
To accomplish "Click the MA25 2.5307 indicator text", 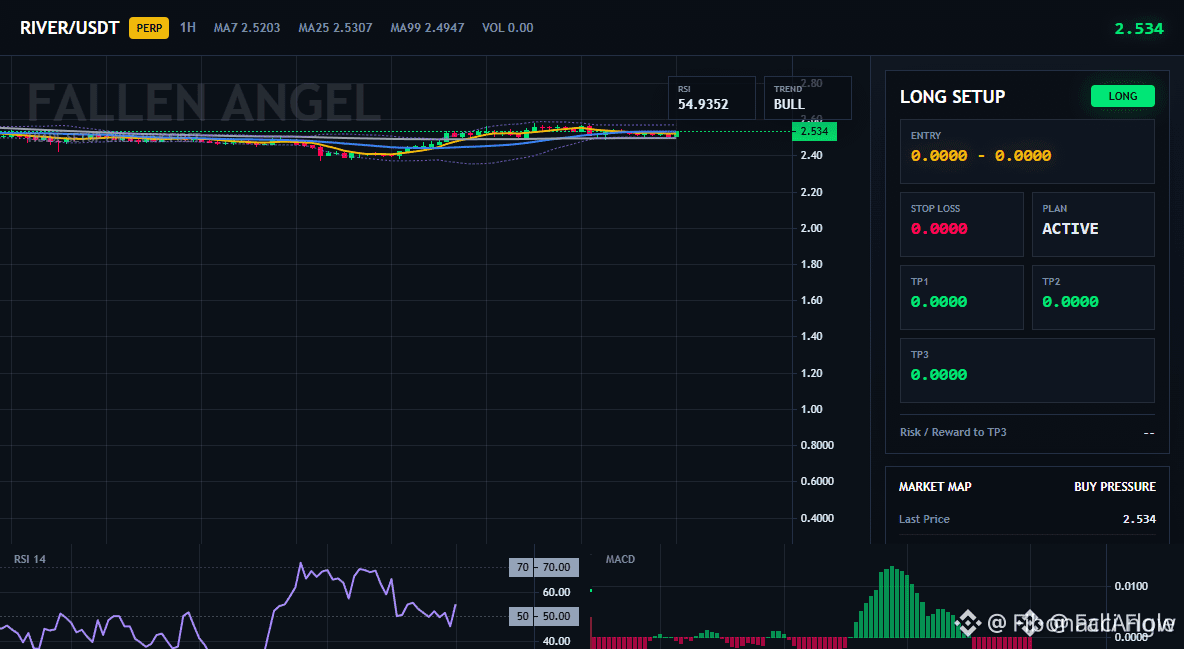I will point(335,28).
